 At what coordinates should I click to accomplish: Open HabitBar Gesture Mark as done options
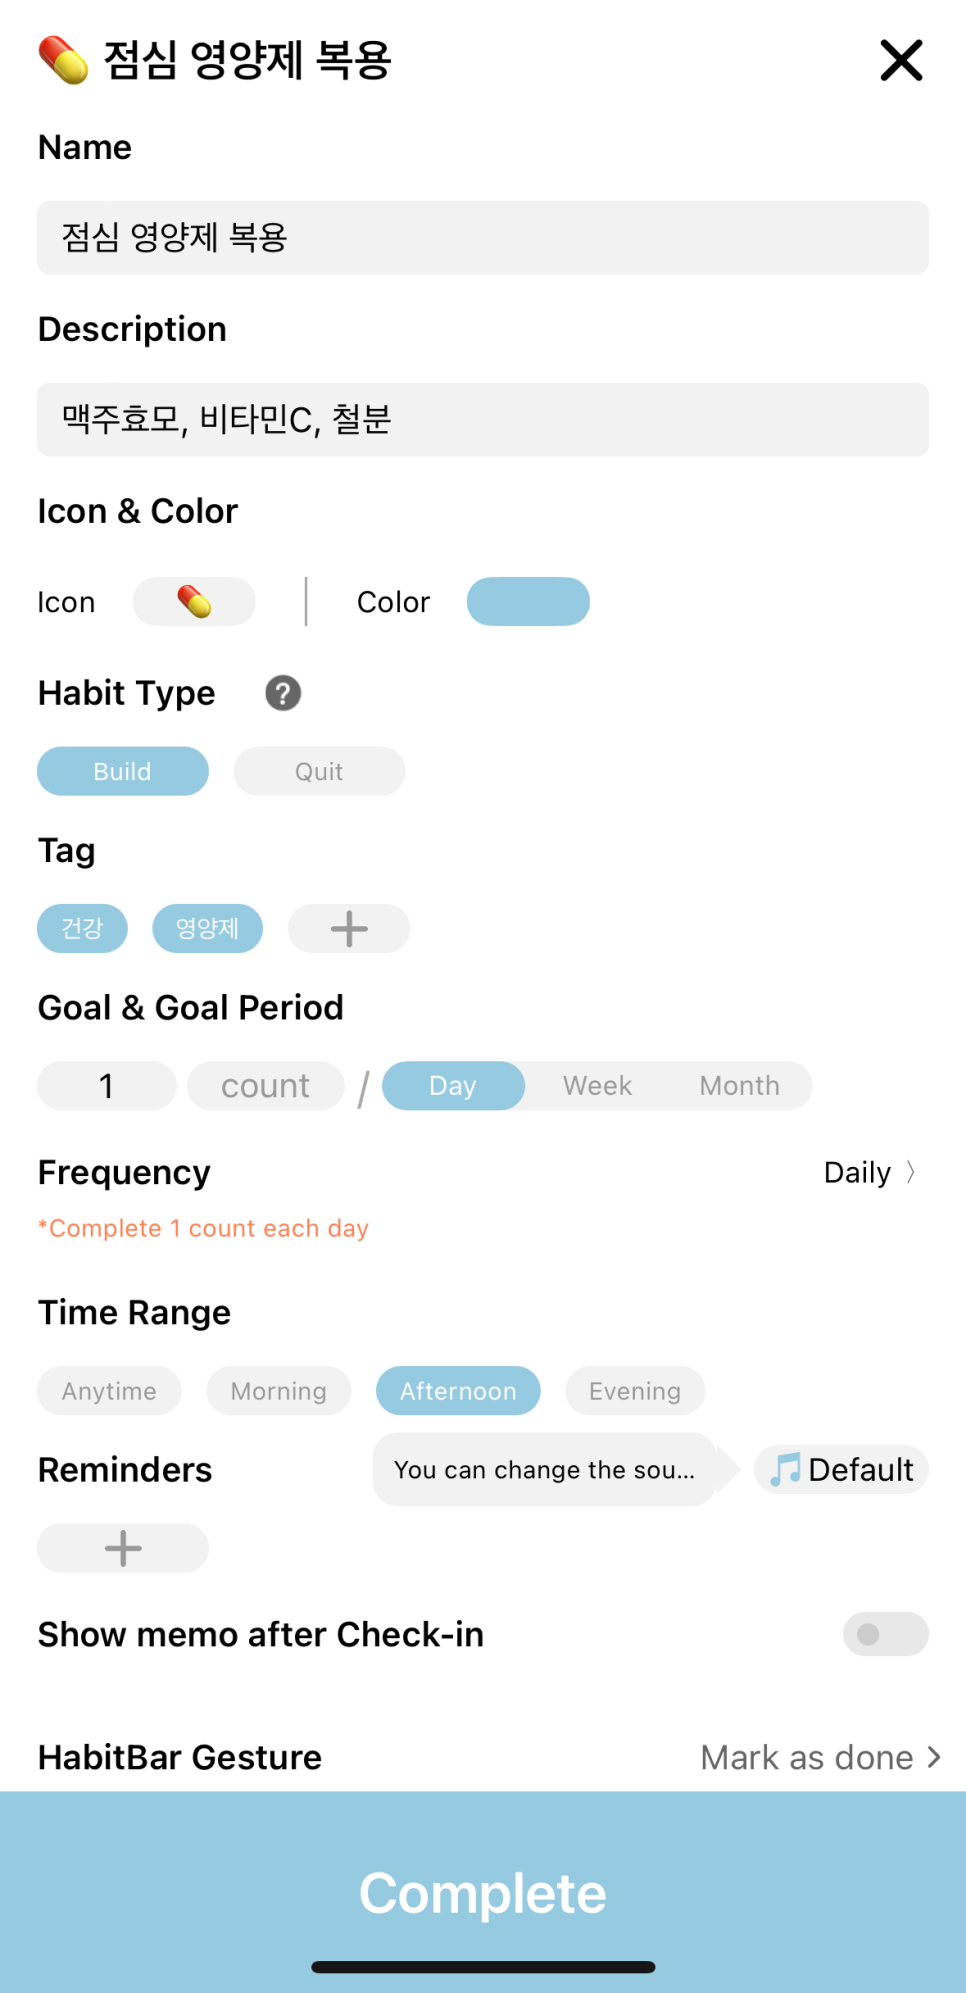coord(821,1757)
